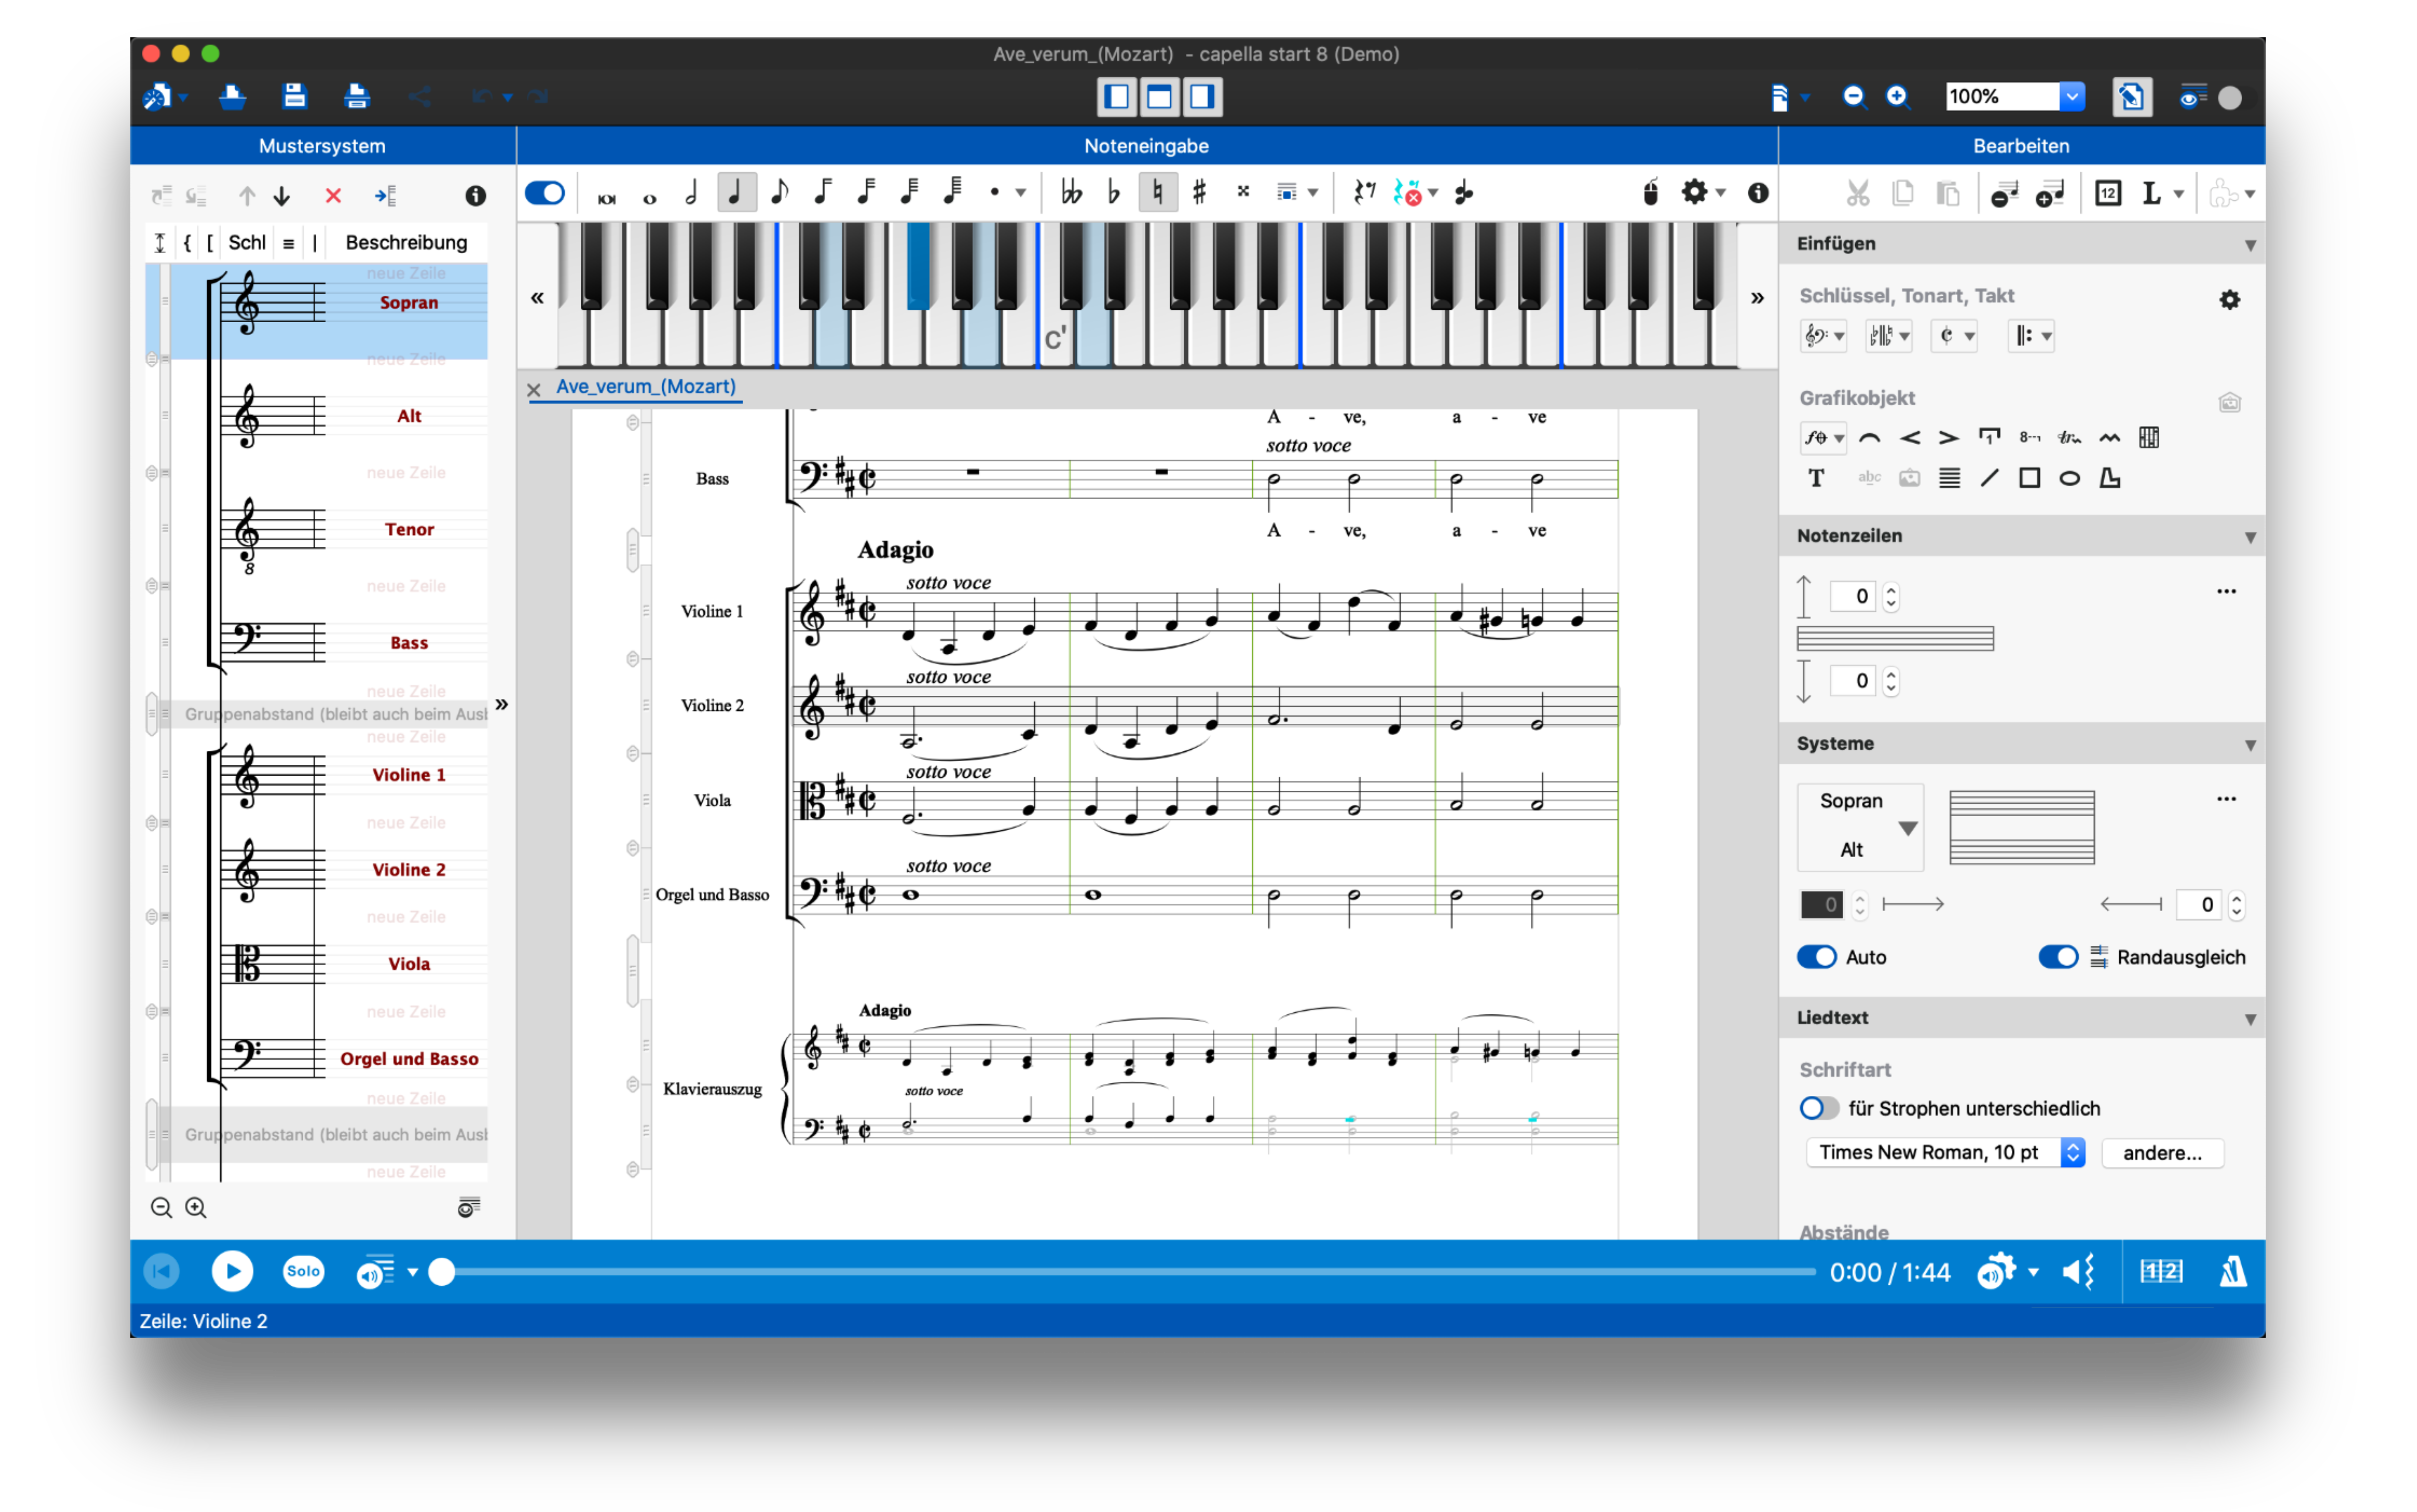Click the double-sharp accidental icon
Image resolution: width=2417 pixels, height=1512 pixels.
click(x=1242, y=192)
